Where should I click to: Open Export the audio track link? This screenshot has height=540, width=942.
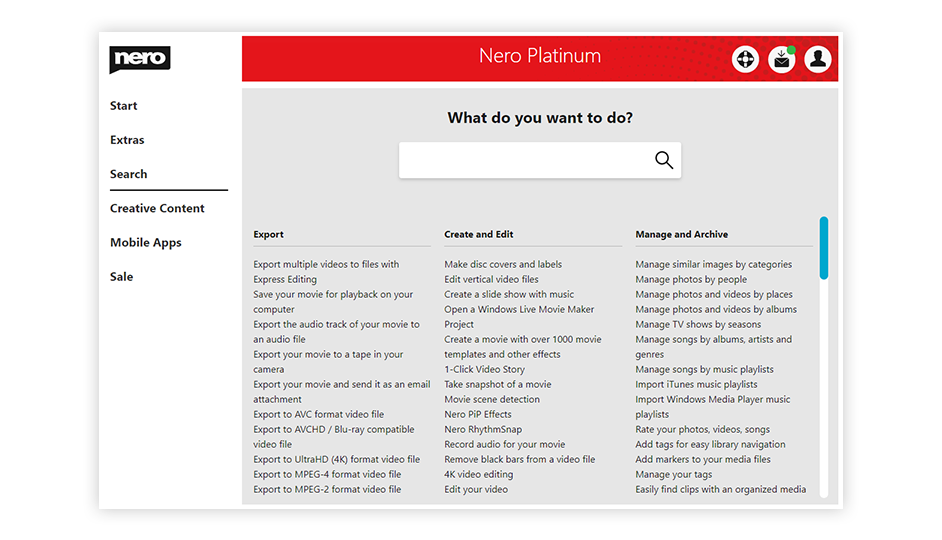click(336, 332)
